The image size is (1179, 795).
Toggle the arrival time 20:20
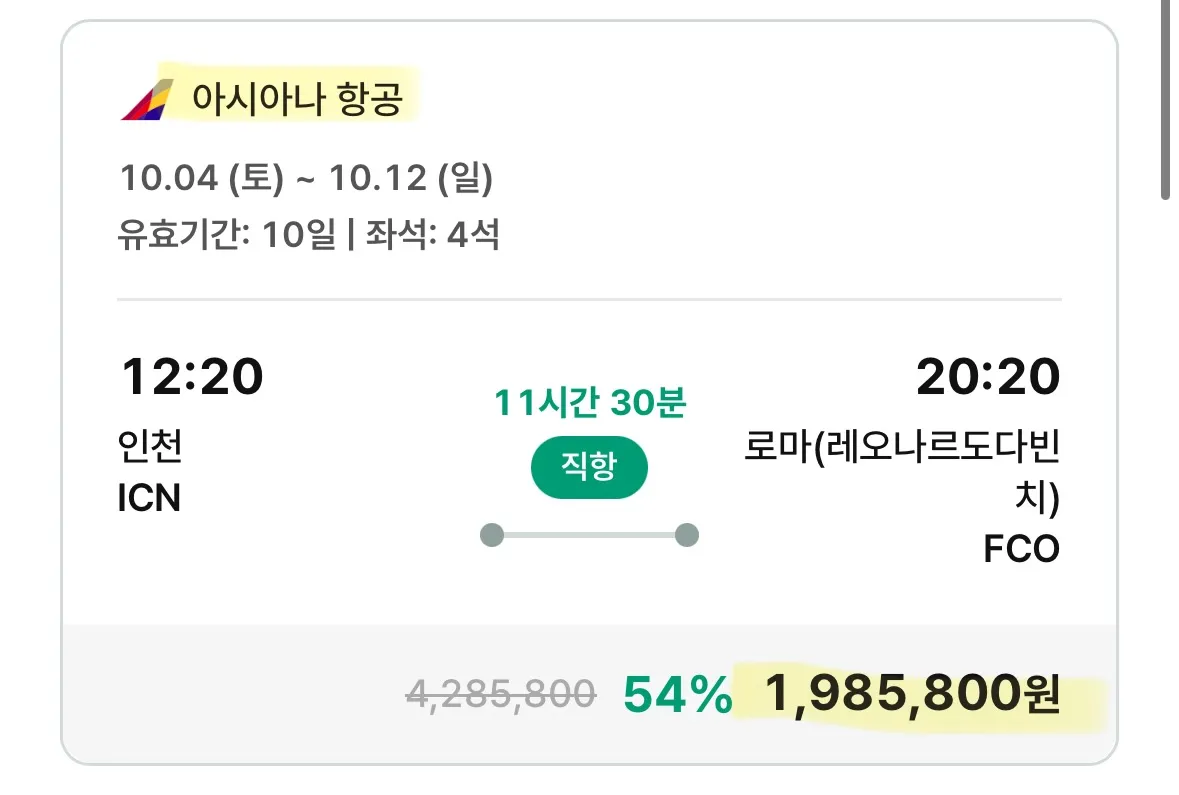pos(989,377)
